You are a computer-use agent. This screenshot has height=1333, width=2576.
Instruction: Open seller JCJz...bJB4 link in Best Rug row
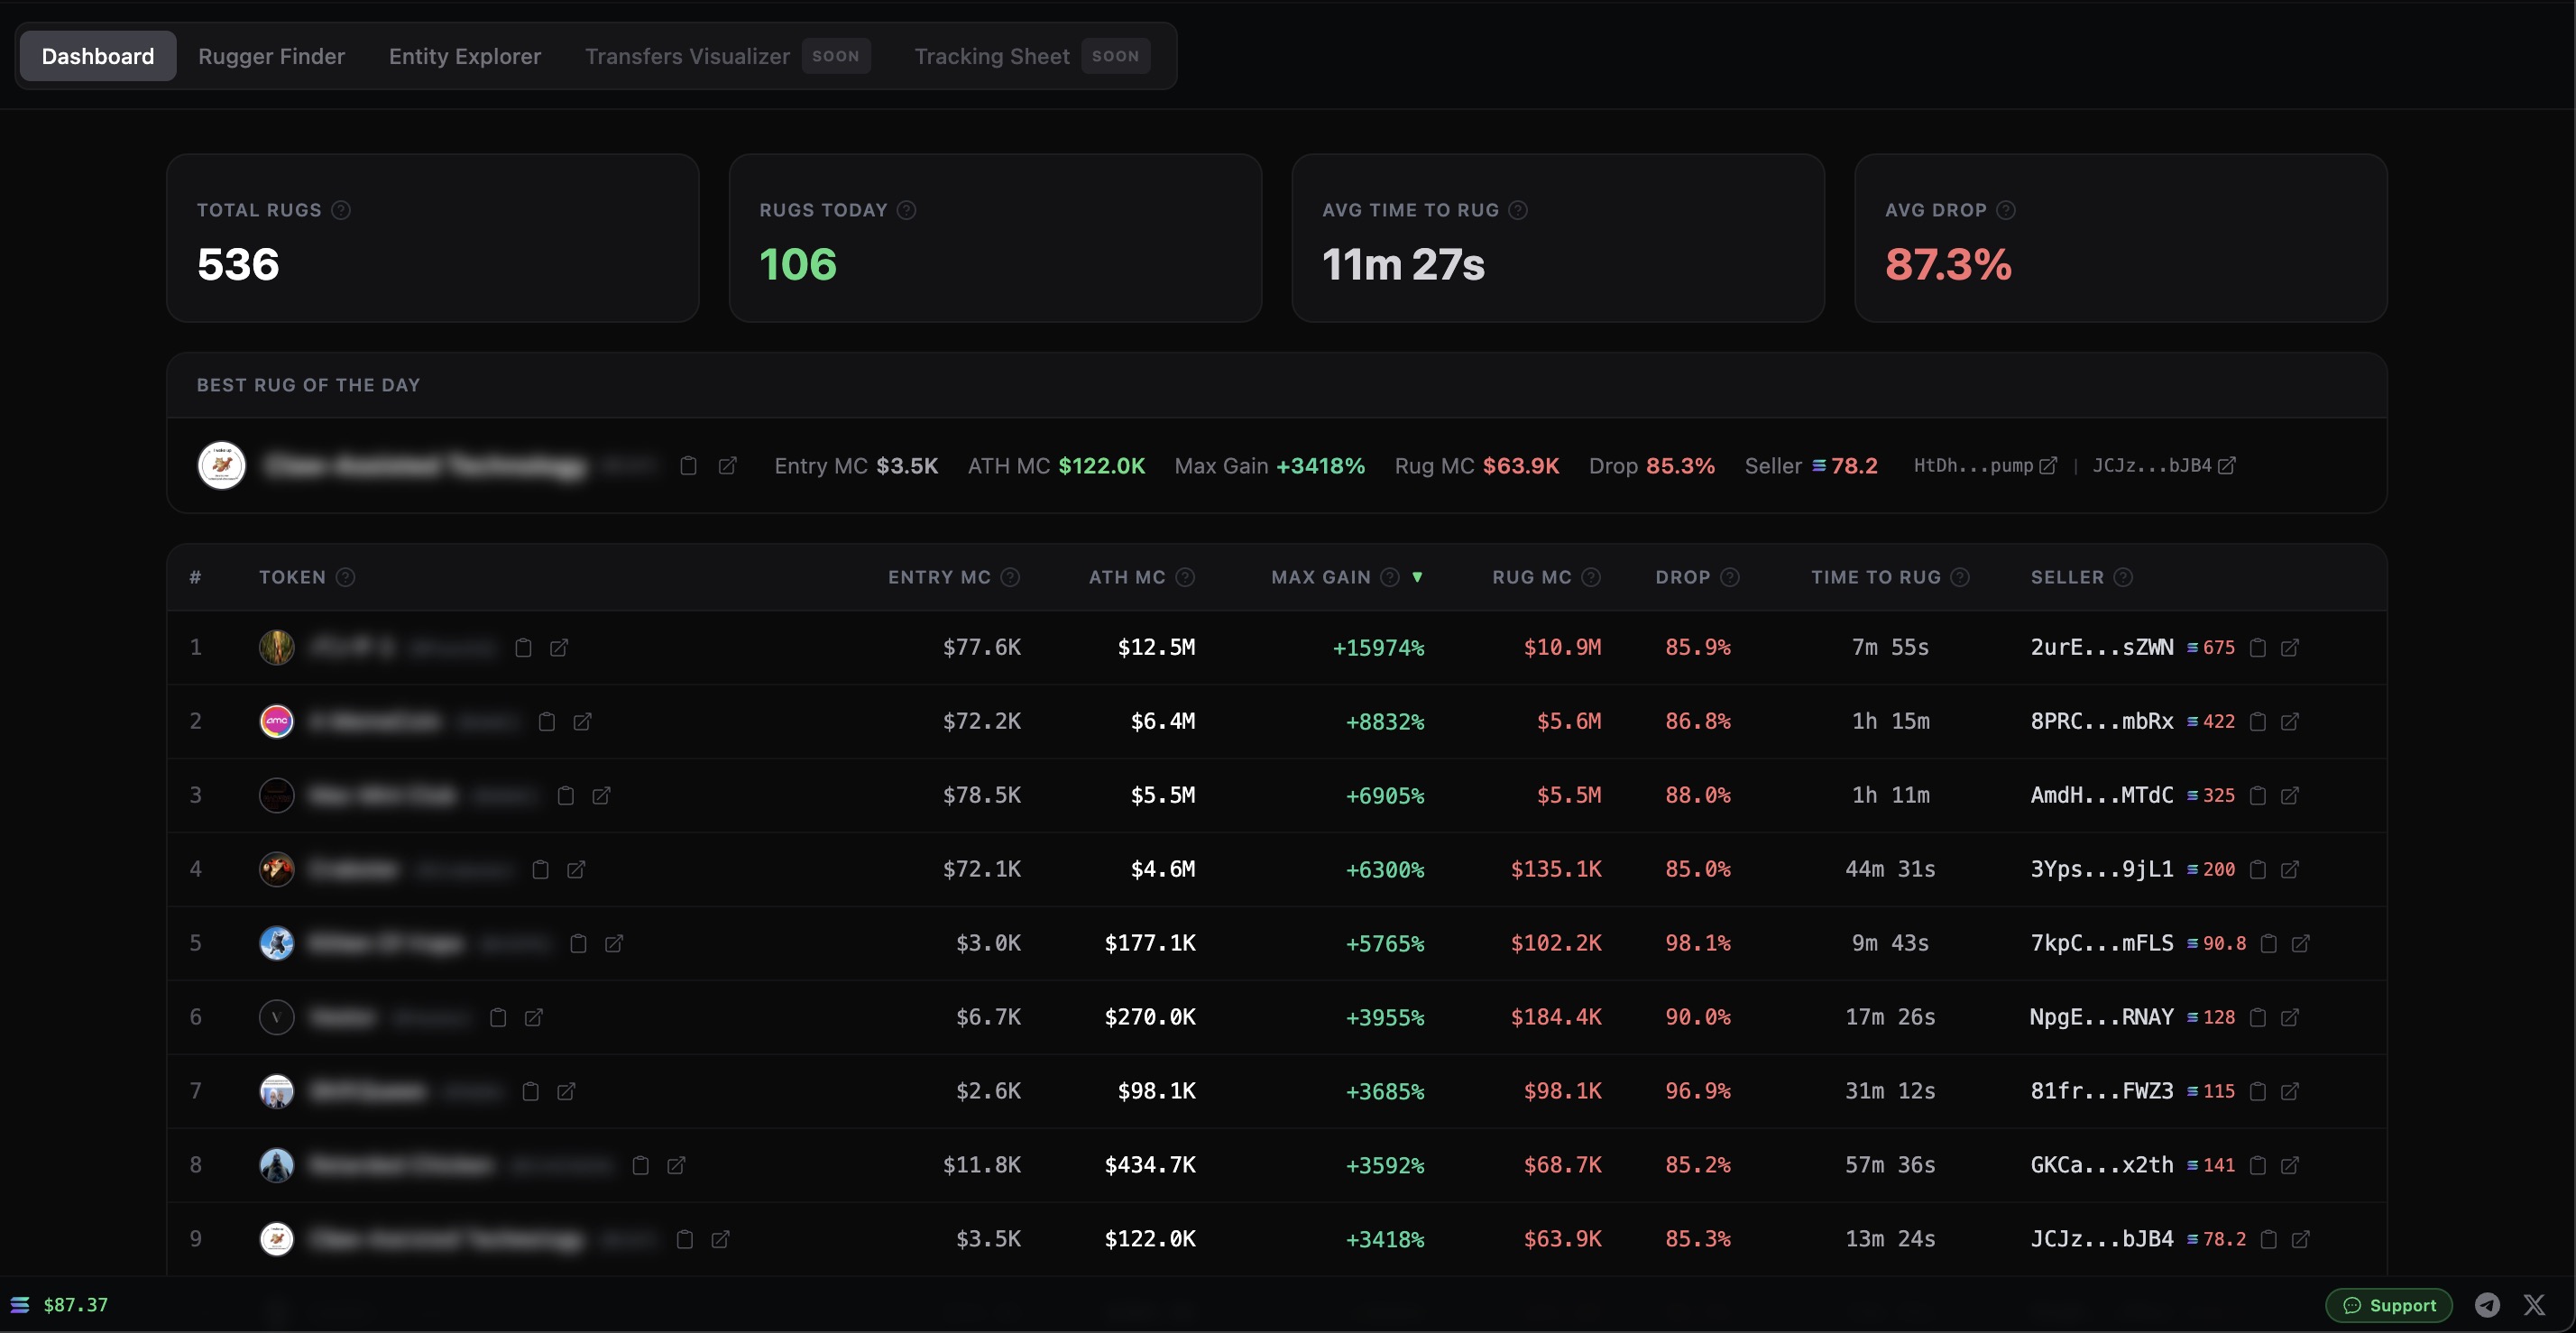[x=2225, y=466]
